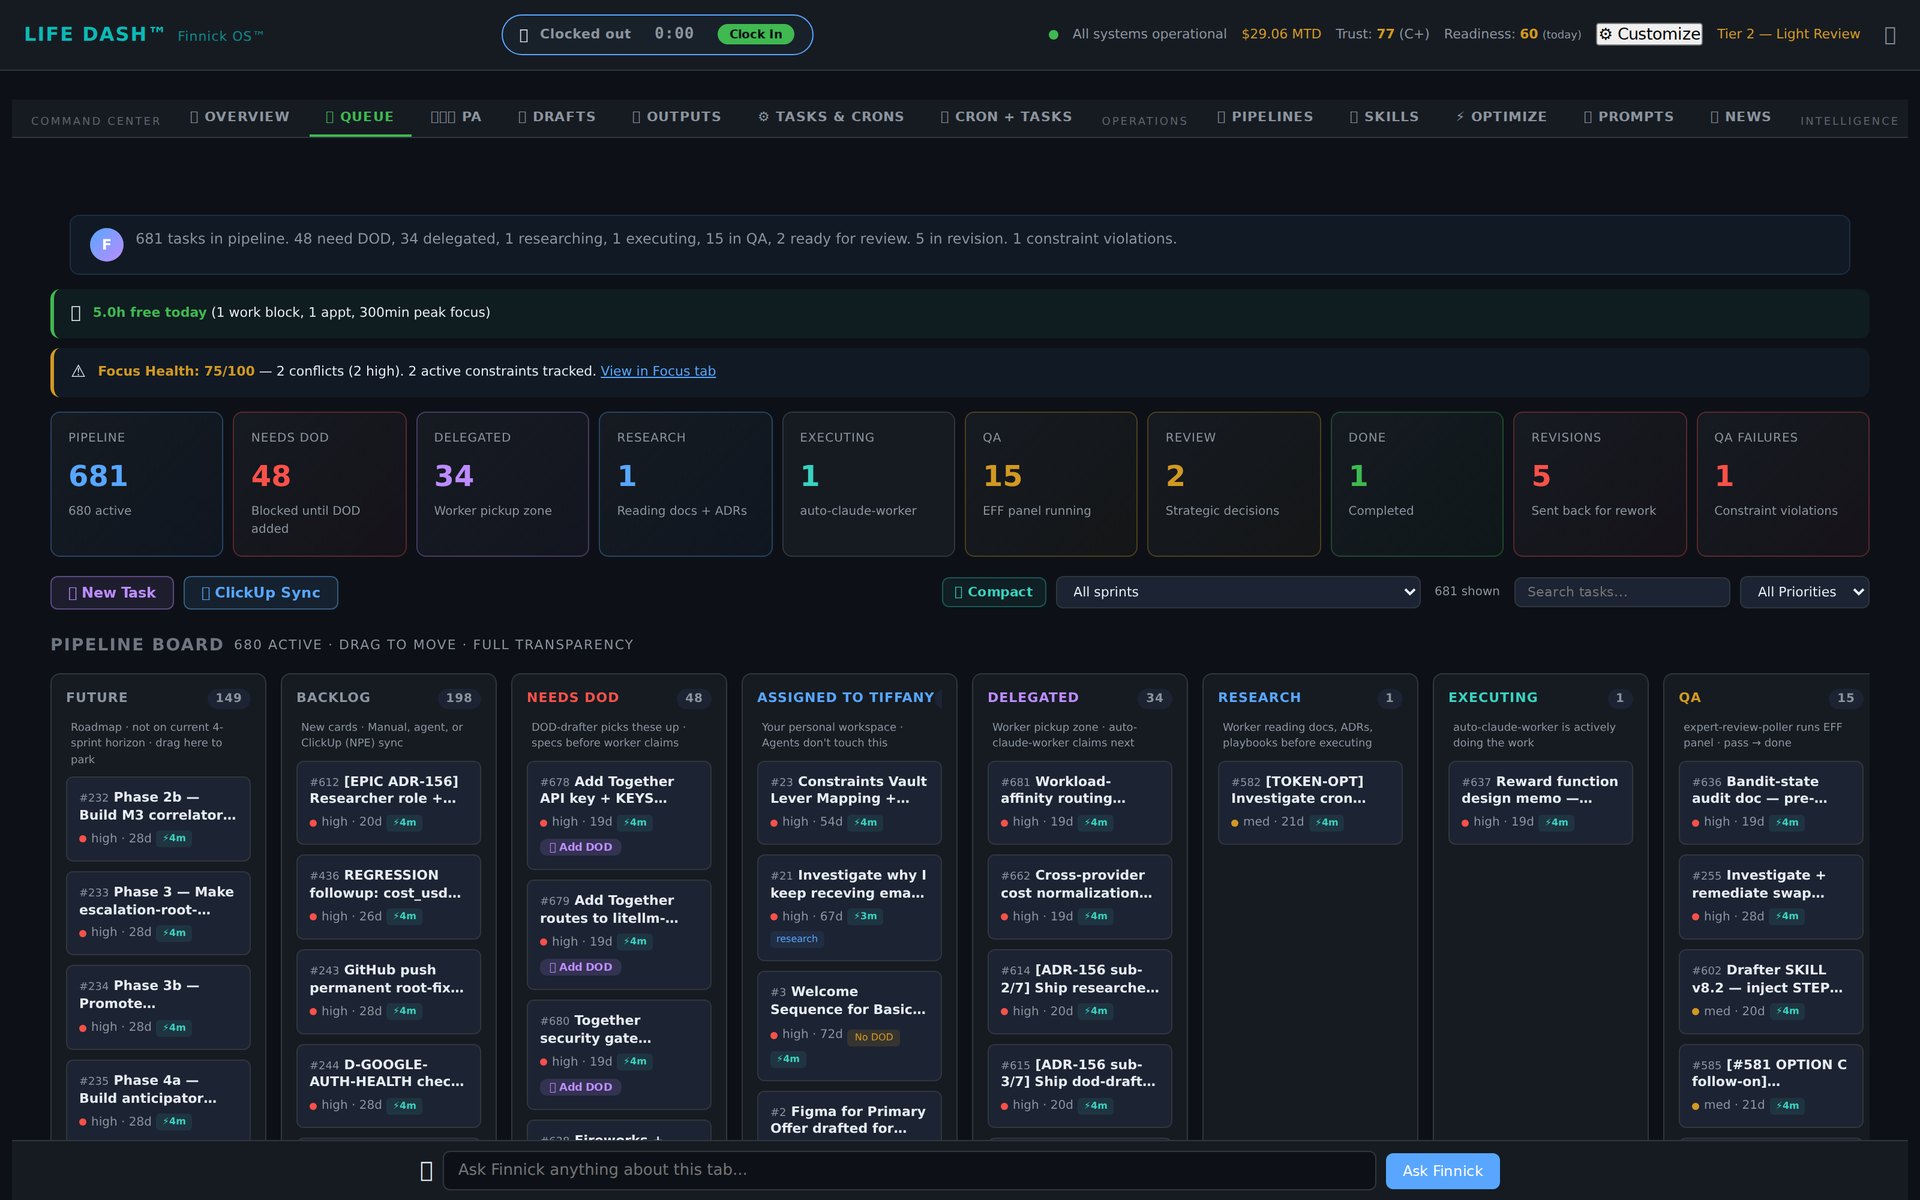Go to the DRAFTS tab
The height and width of the screenshot is (1200, 1920).
tap(557, 117)
